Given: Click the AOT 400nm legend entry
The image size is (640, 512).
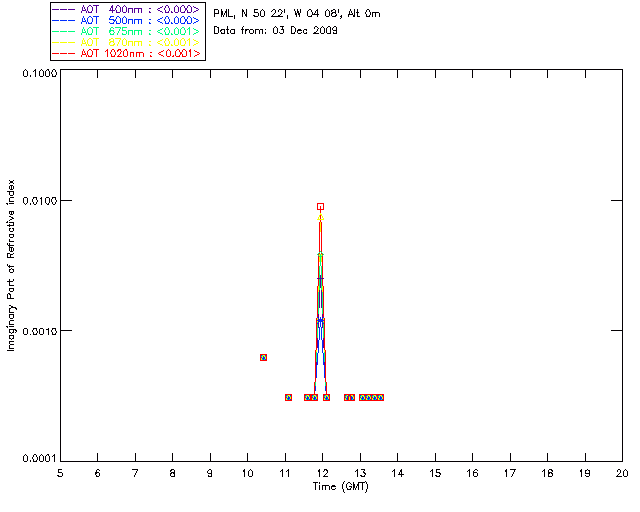Looking at the screenshot, I should [x=127, y=9].
